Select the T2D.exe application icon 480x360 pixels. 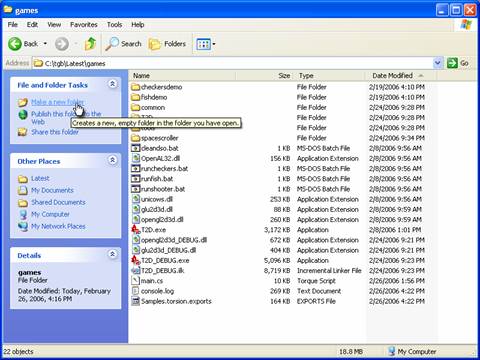coord(135,230)
